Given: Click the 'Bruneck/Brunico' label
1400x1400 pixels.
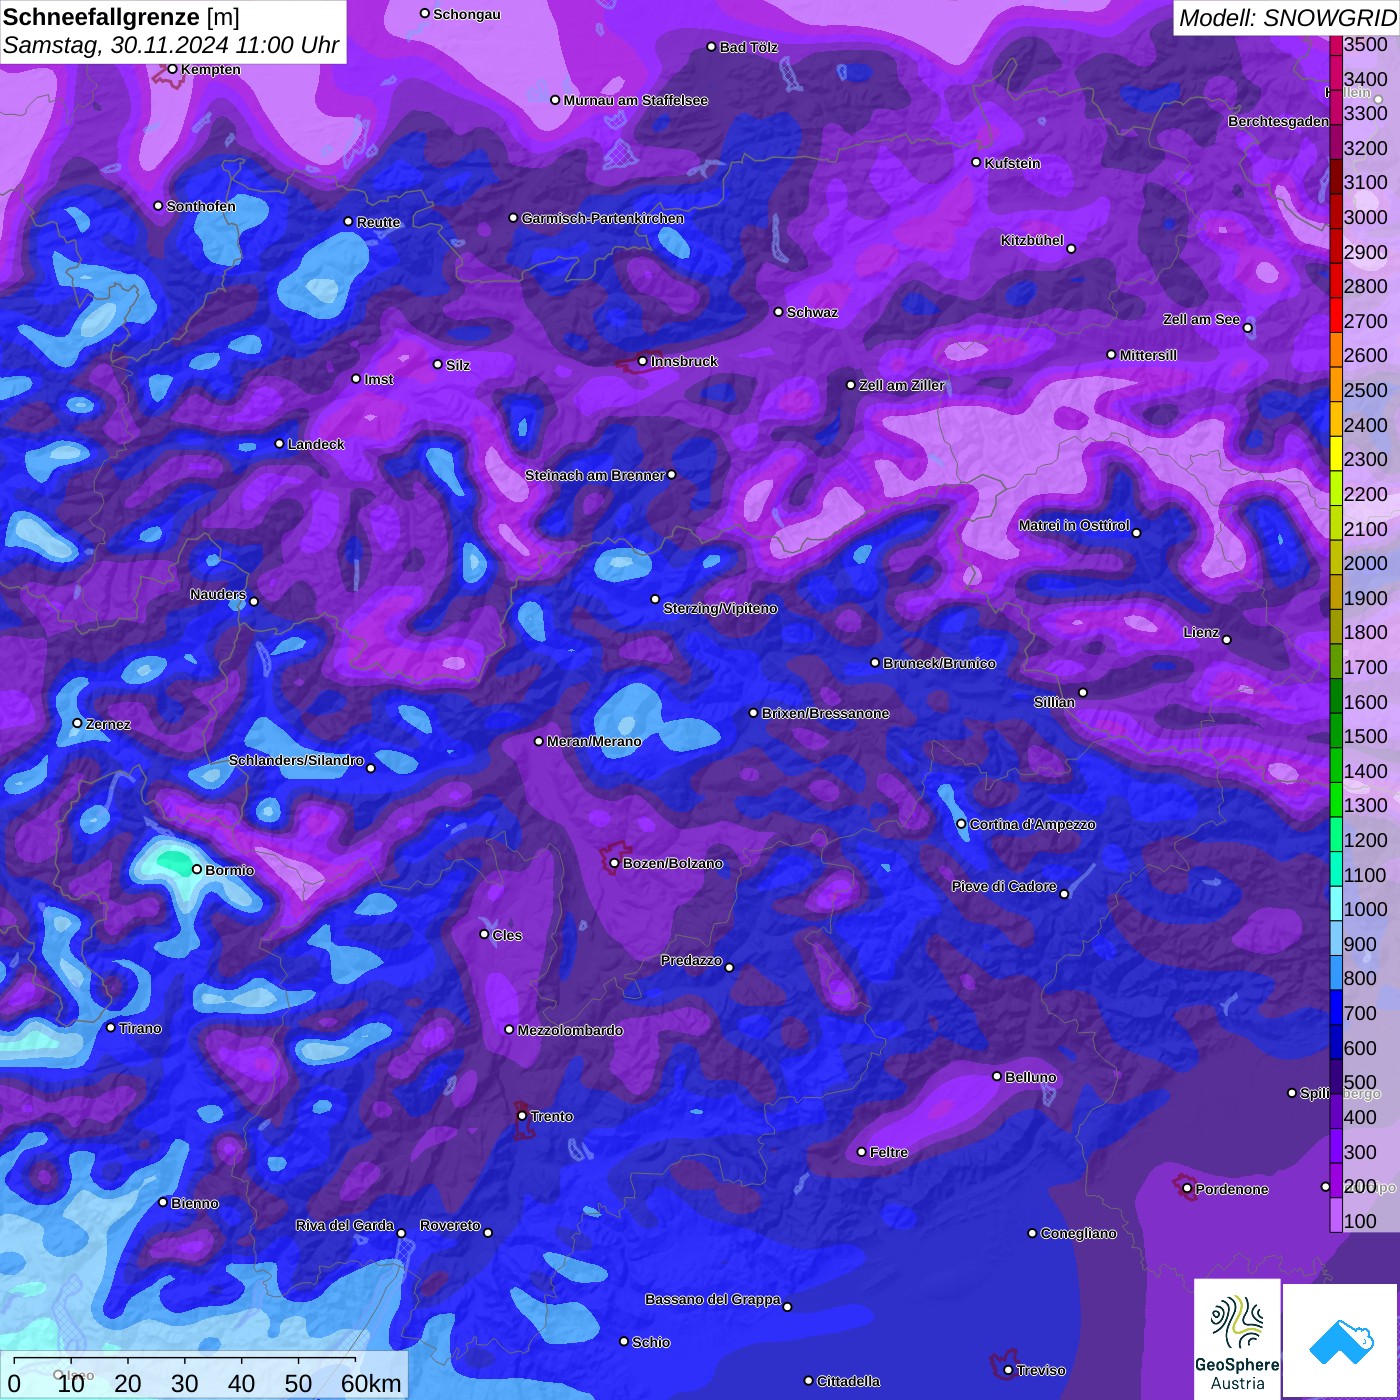Looking at the screenshot, I should click(x=939, y=663).
